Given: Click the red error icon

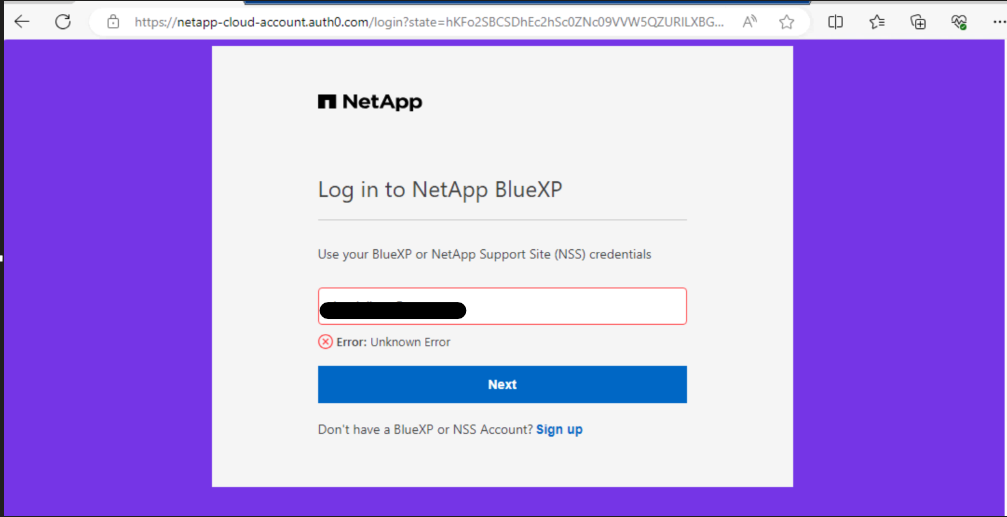Looking at the screenshot, I should pyautogui.click(x=325, y=342).
